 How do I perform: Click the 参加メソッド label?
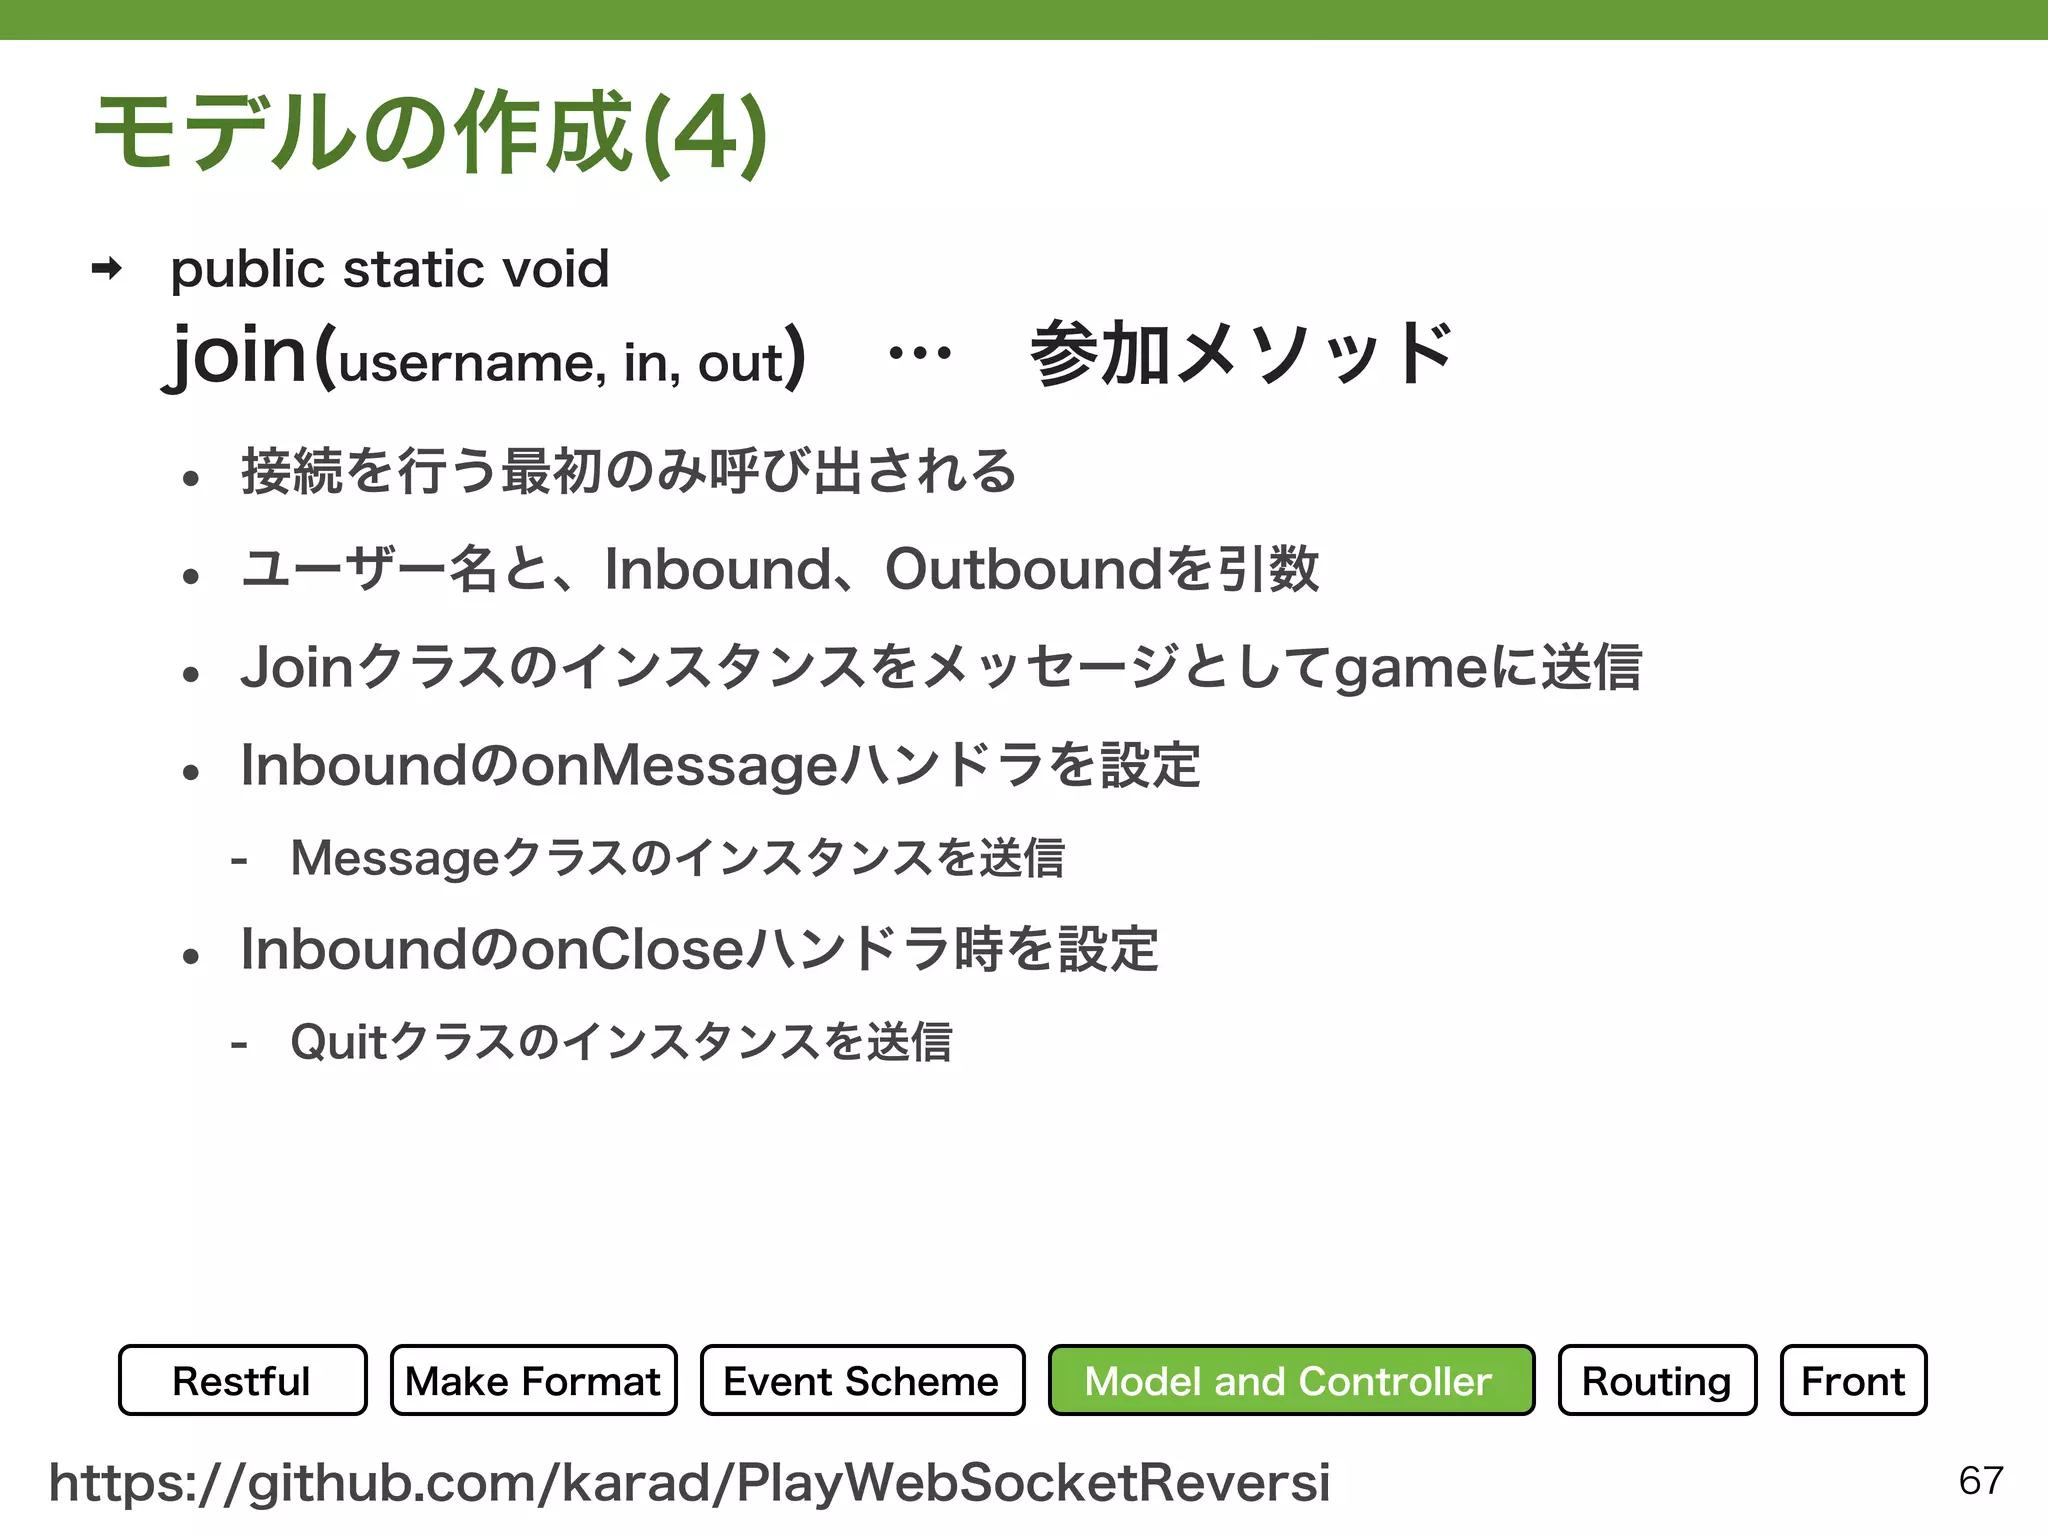point(1240,353)
